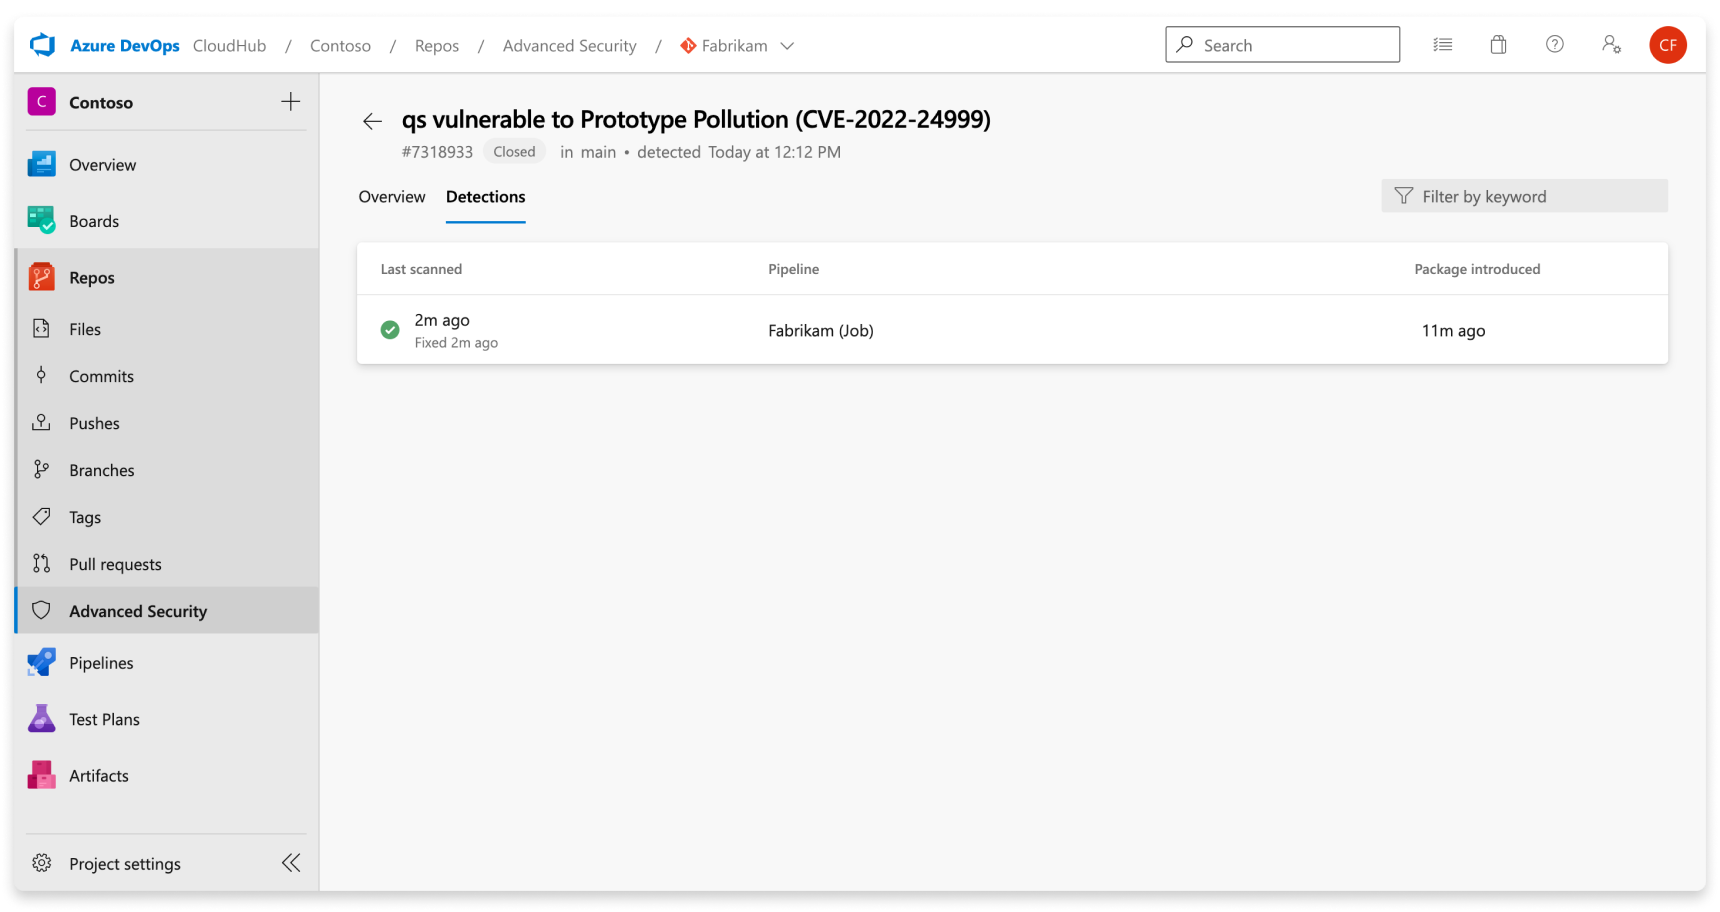Select the Tags icon in the sidebar
This screenshot has height=912, width=1720.
(41, 516)
